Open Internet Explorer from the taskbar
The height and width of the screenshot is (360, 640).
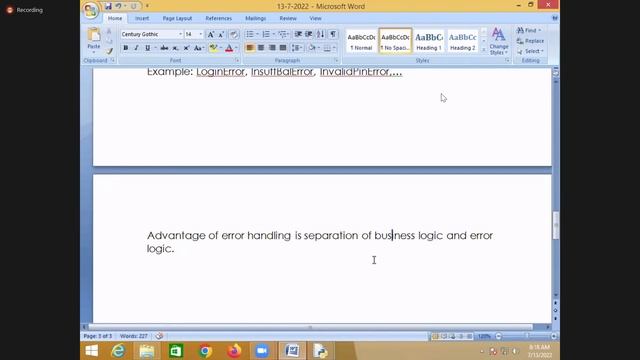pyautogui.click(x=118, y=351)
